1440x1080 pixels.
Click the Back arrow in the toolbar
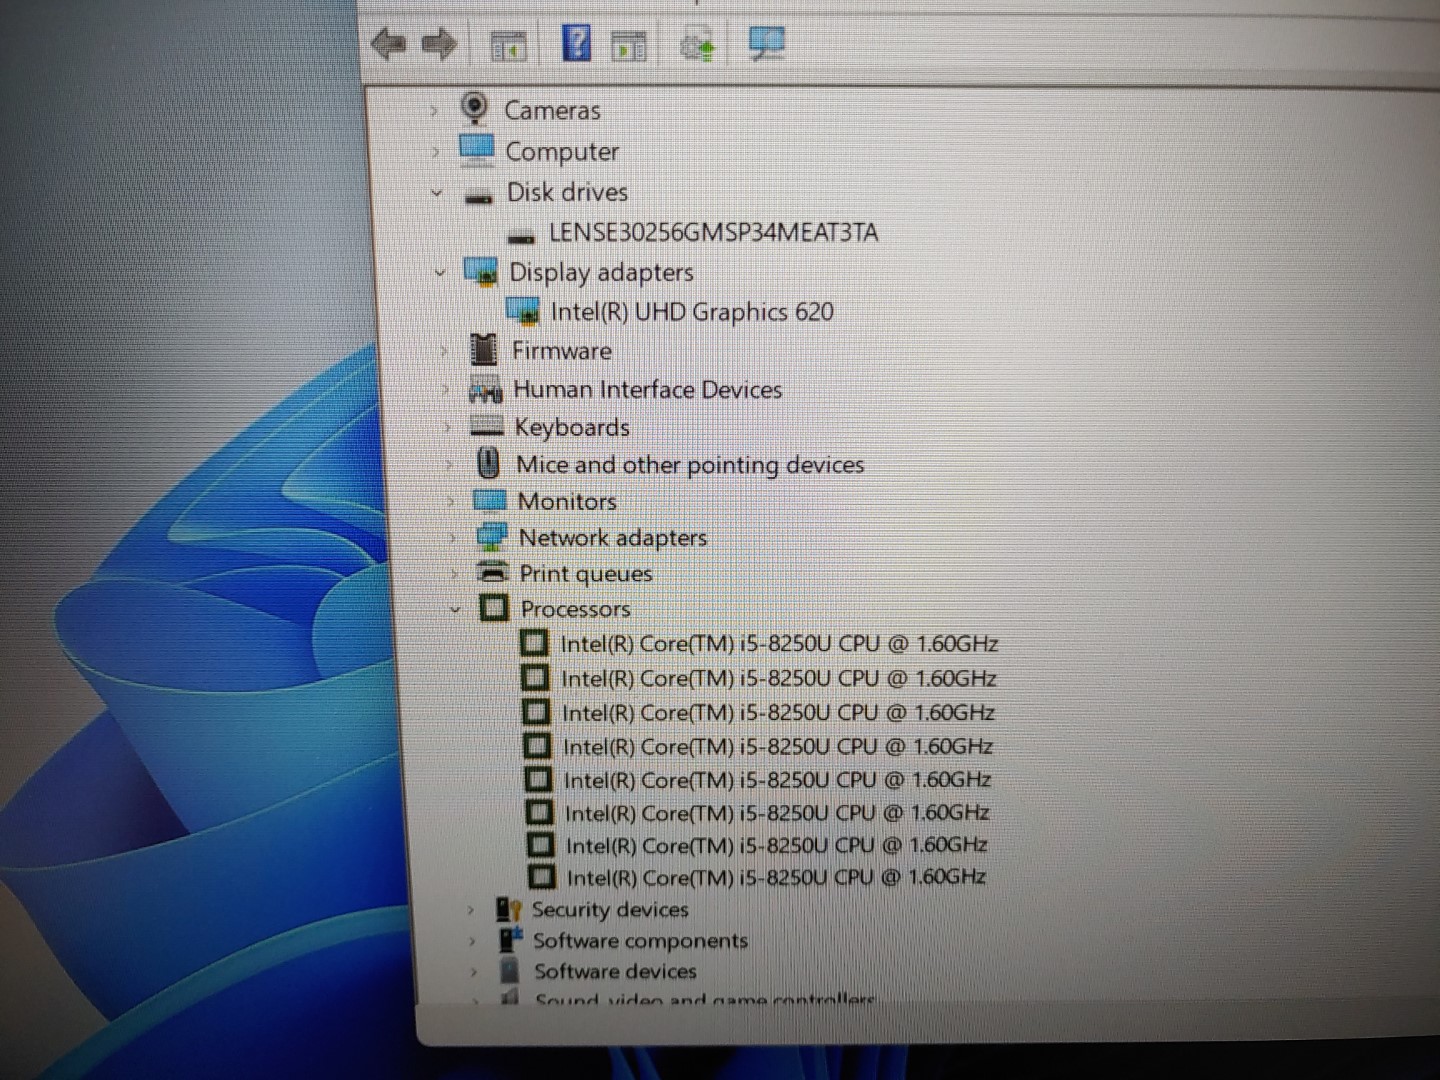[x=388, y=44]
